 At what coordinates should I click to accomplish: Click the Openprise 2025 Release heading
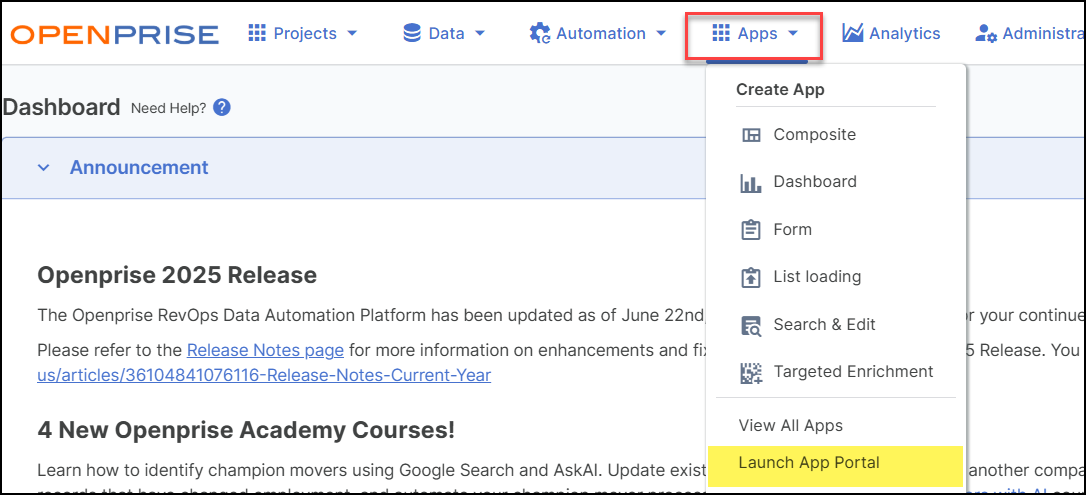coord(177,276)
